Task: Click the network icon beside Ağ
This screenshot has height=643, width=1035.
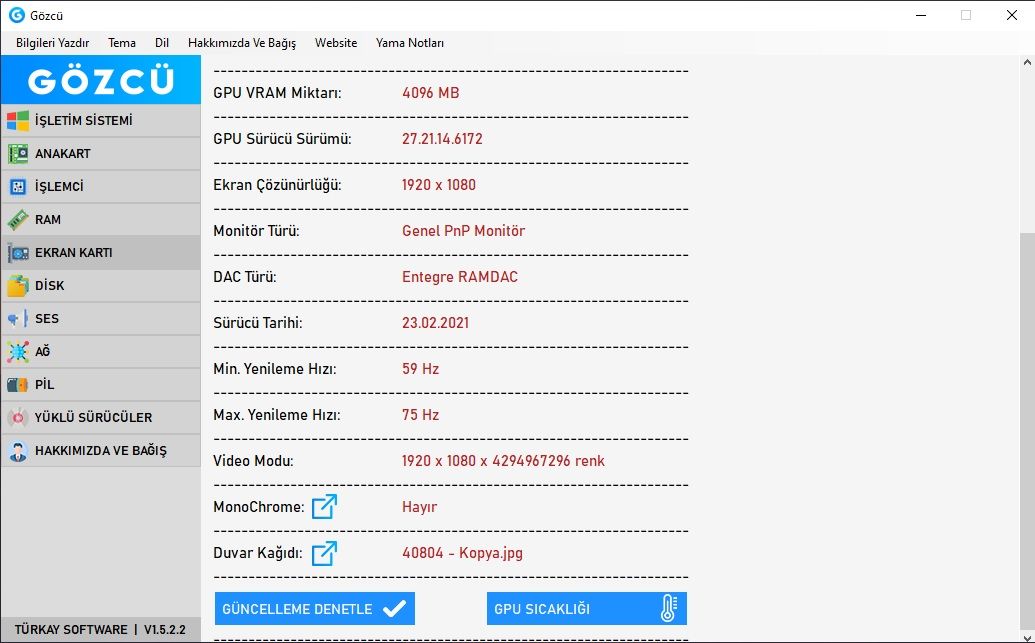Action: [x=18, y=352]
